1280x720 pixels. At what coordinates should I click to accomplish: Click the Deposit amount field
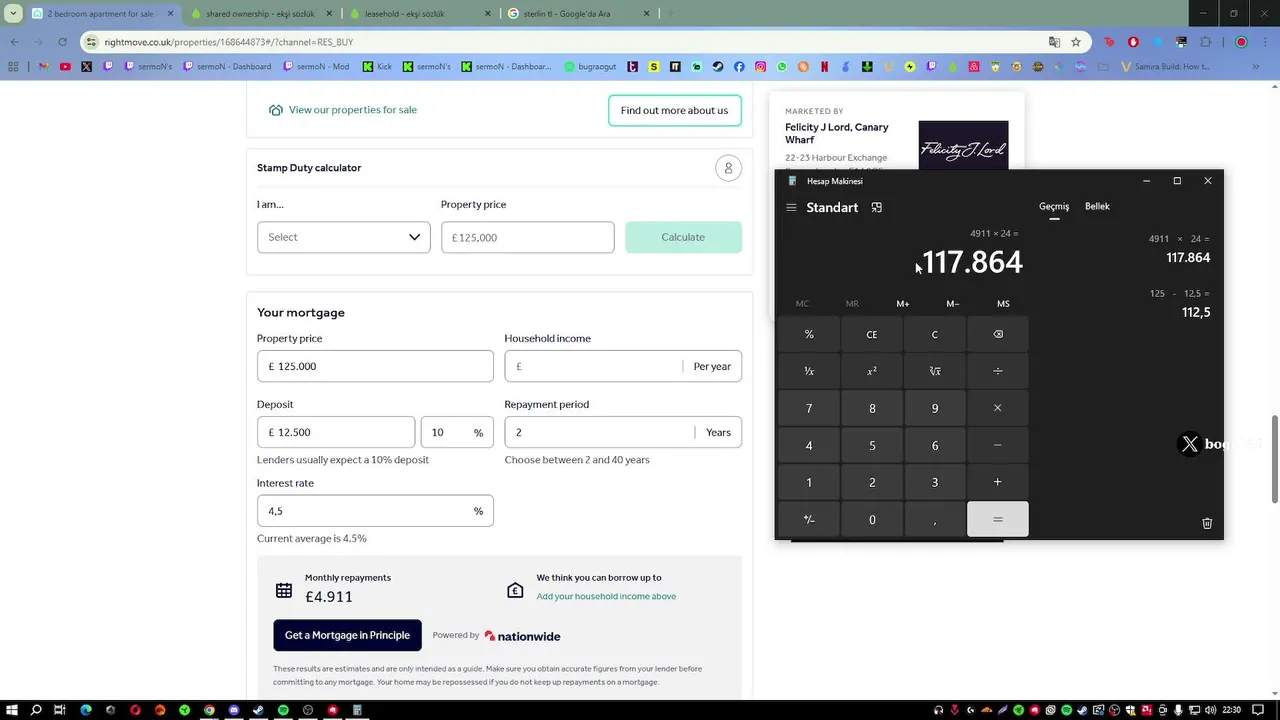click(x=336, y=432)
